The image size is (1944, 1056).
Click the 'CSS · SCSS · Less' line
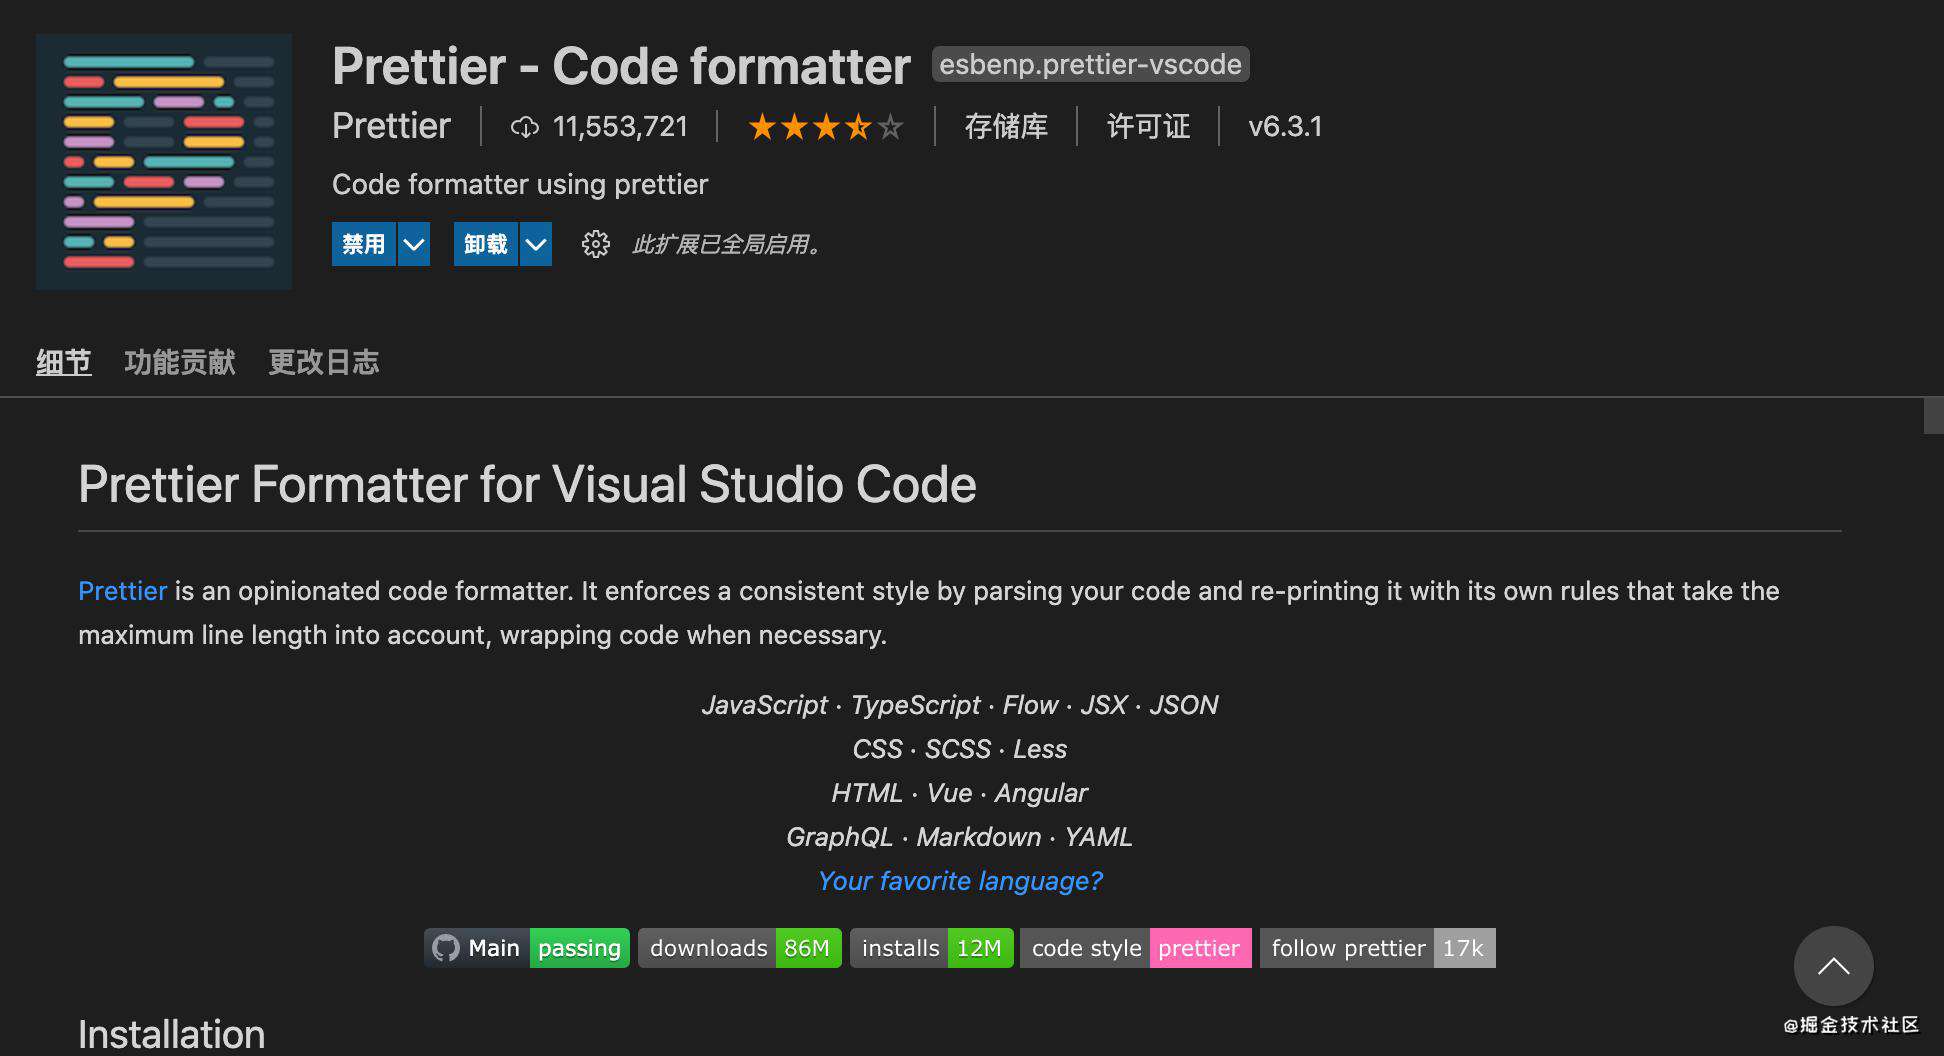(959, 749)
